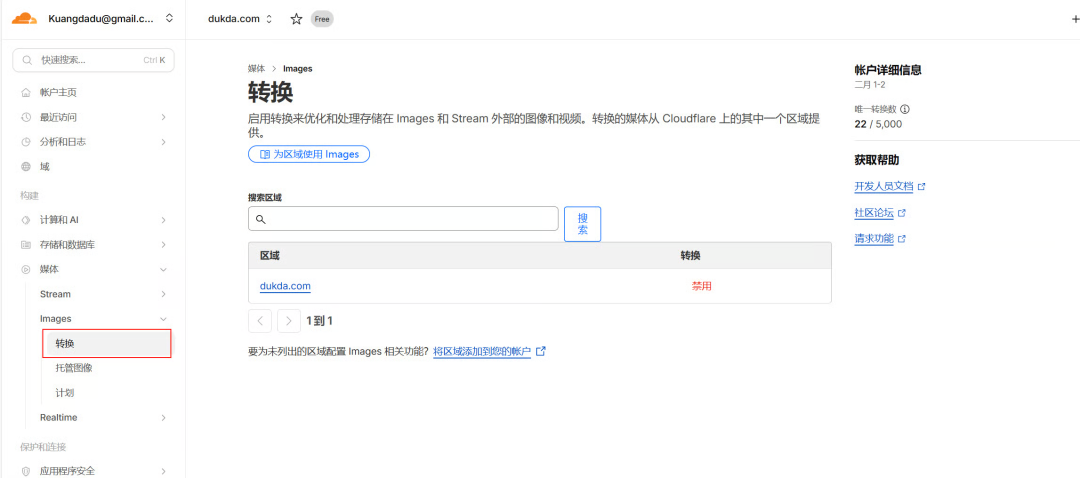Expand the 最近访问 chevron

[163, 117]
